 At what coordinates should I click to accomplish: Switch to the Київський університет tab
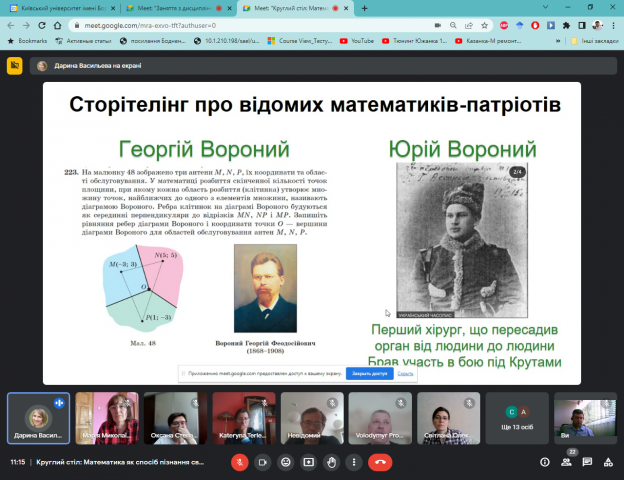point(60,7)
